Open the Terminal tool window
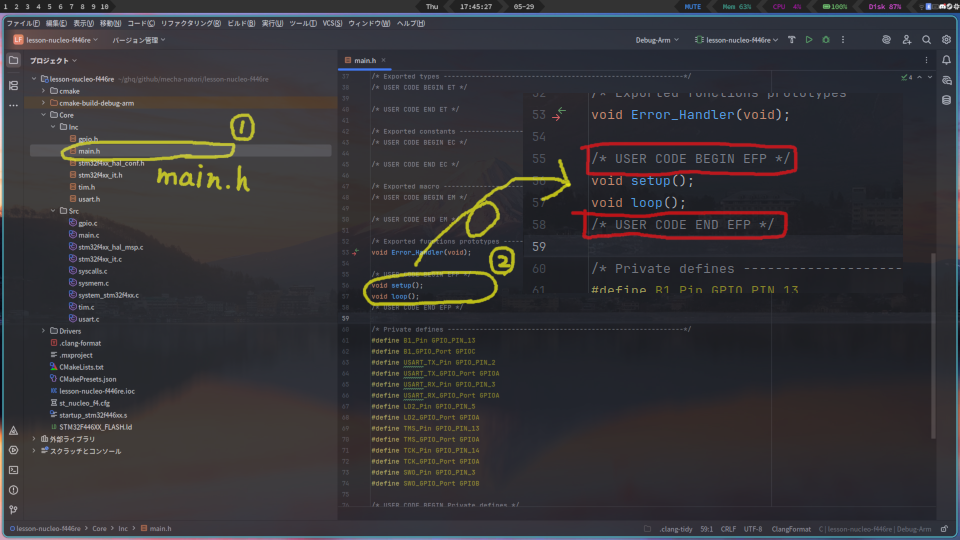960x540 pixels. (x=13, y=469)
